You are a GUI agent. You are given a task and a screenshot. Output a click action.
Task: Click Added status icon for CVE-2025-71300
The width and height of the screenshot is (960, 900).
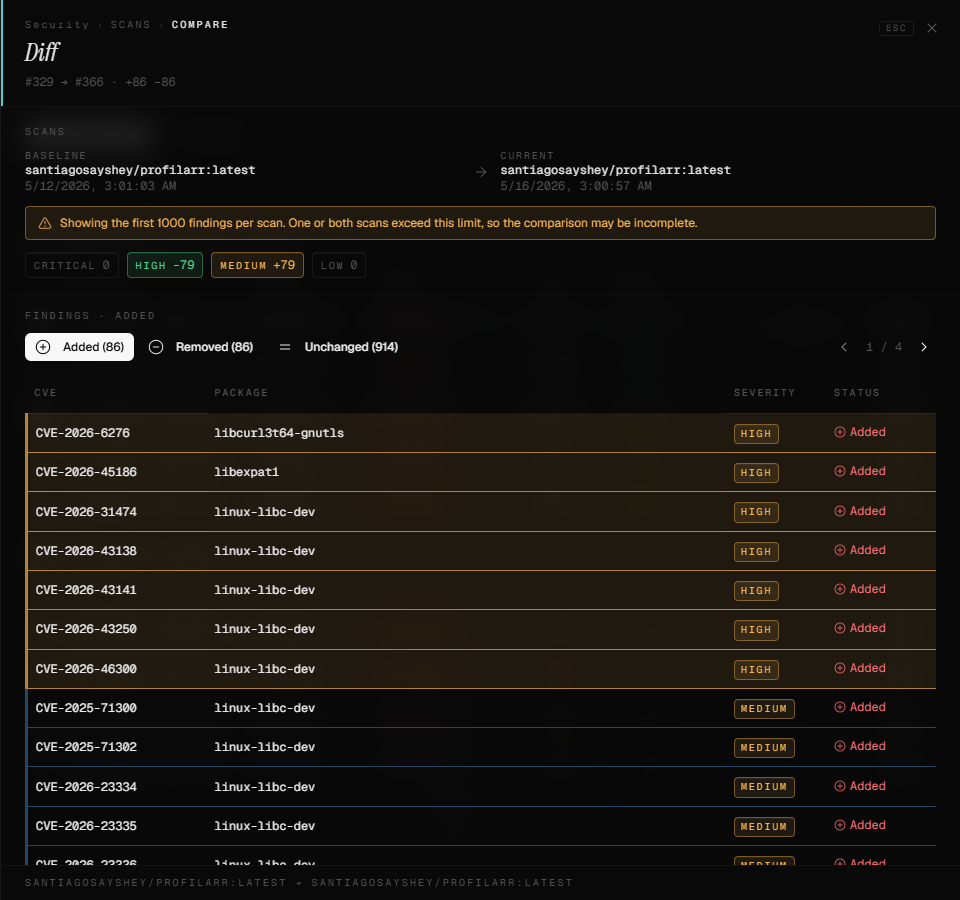[840, 707]
